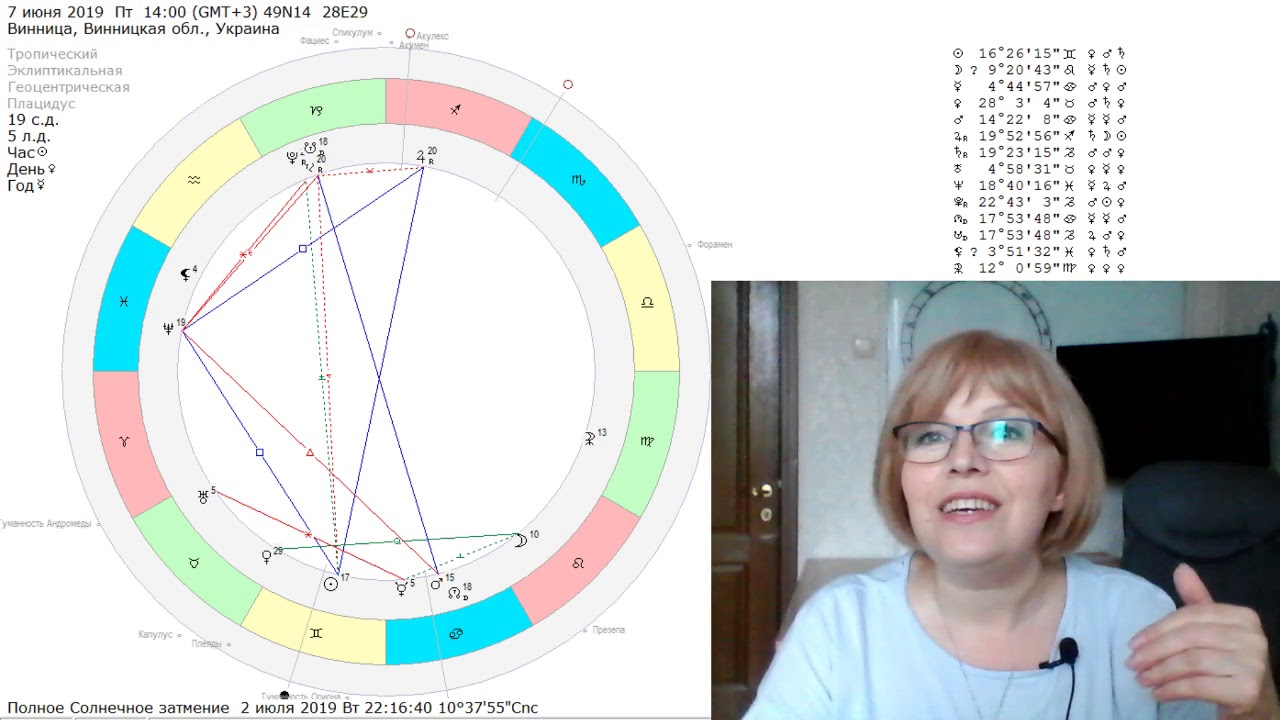Select the Pluto glyph near Capricorn
Image resolution: width=1280 pixels, height=720 pixels.
click(293, 157)
